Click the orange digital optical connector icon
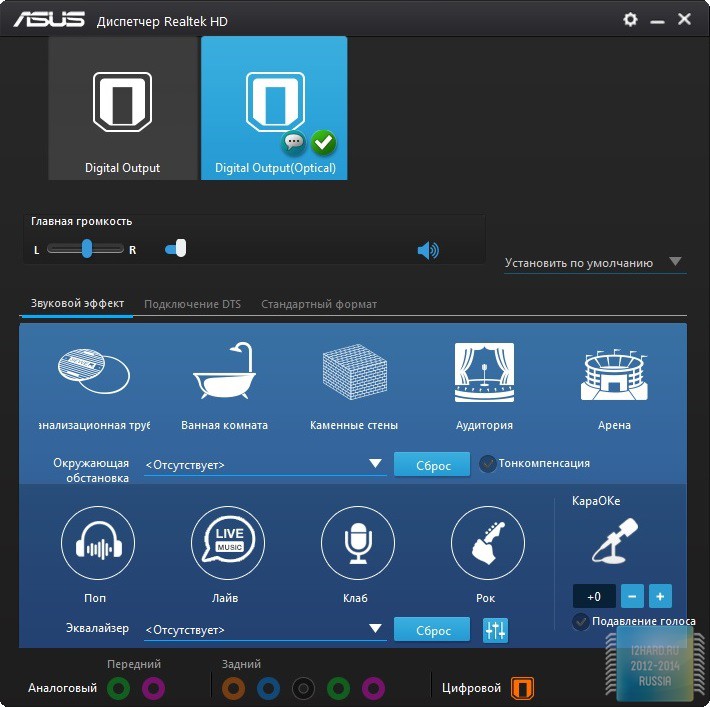 (x=522, y=688)
